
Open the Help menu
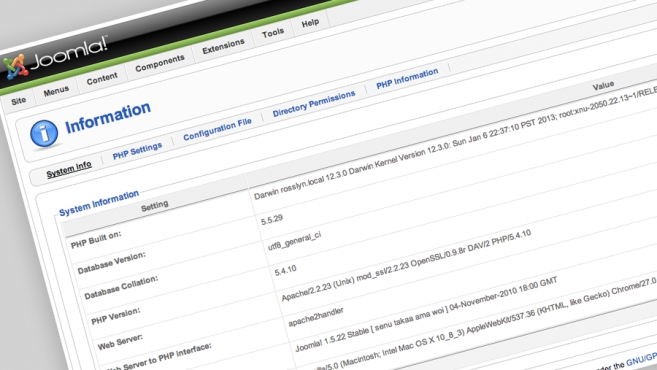(310, 23)
